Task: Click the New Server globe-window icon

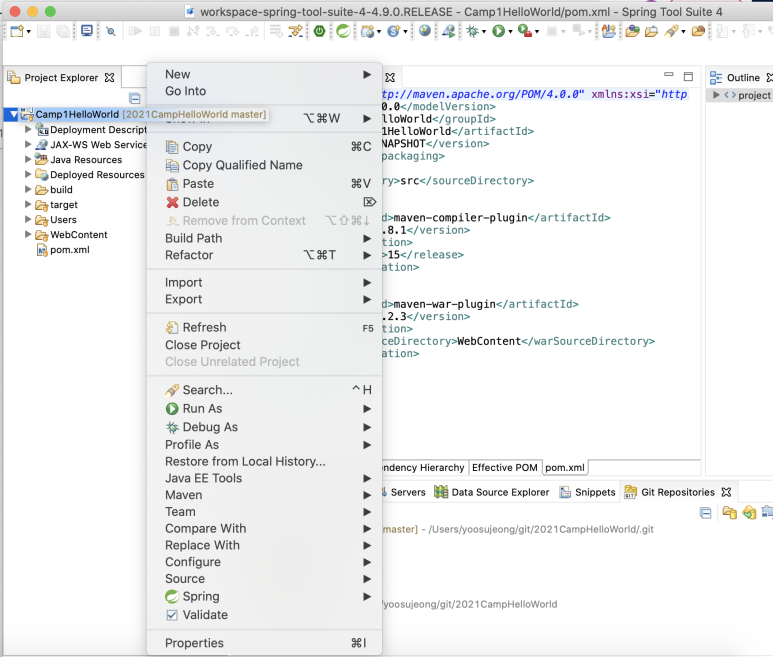Action: point(367,32)
